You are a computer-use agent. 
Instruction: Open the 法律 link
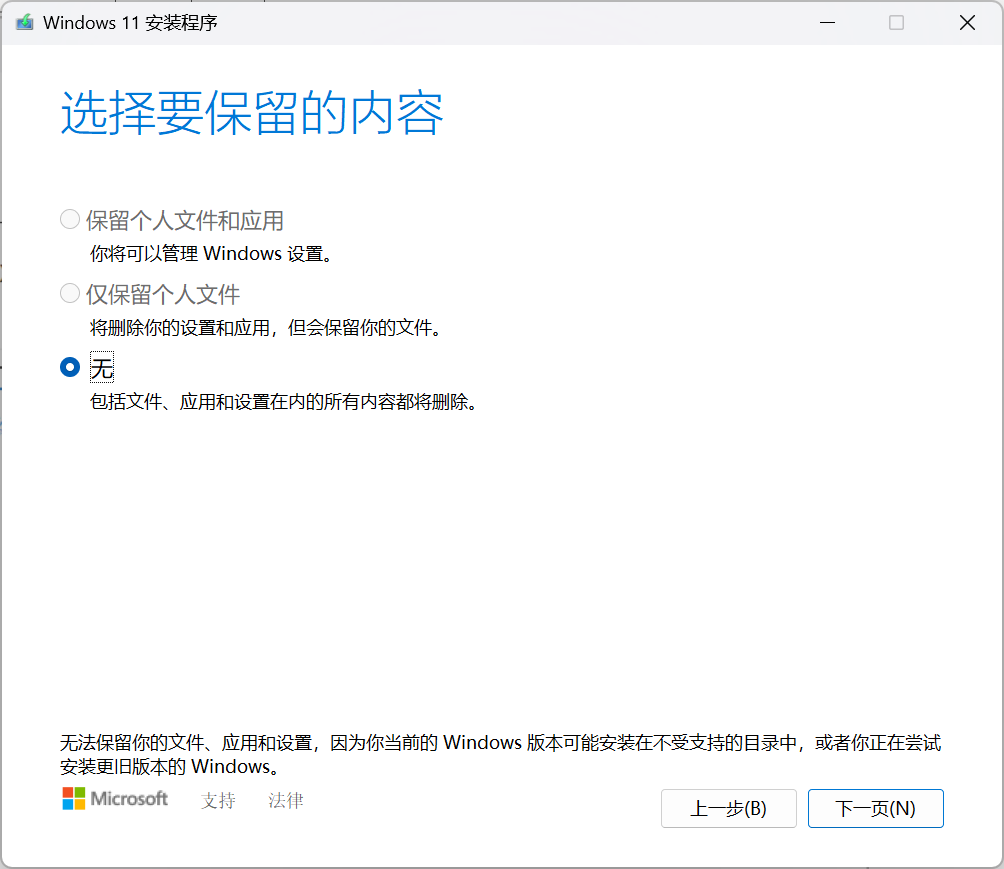click(x=286, y=800)
